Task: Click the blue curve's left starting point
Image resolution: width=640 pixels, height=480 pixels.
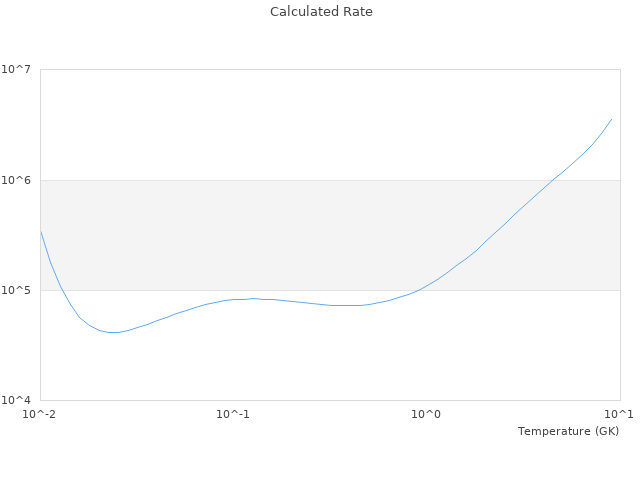Action: coord(41,231)
